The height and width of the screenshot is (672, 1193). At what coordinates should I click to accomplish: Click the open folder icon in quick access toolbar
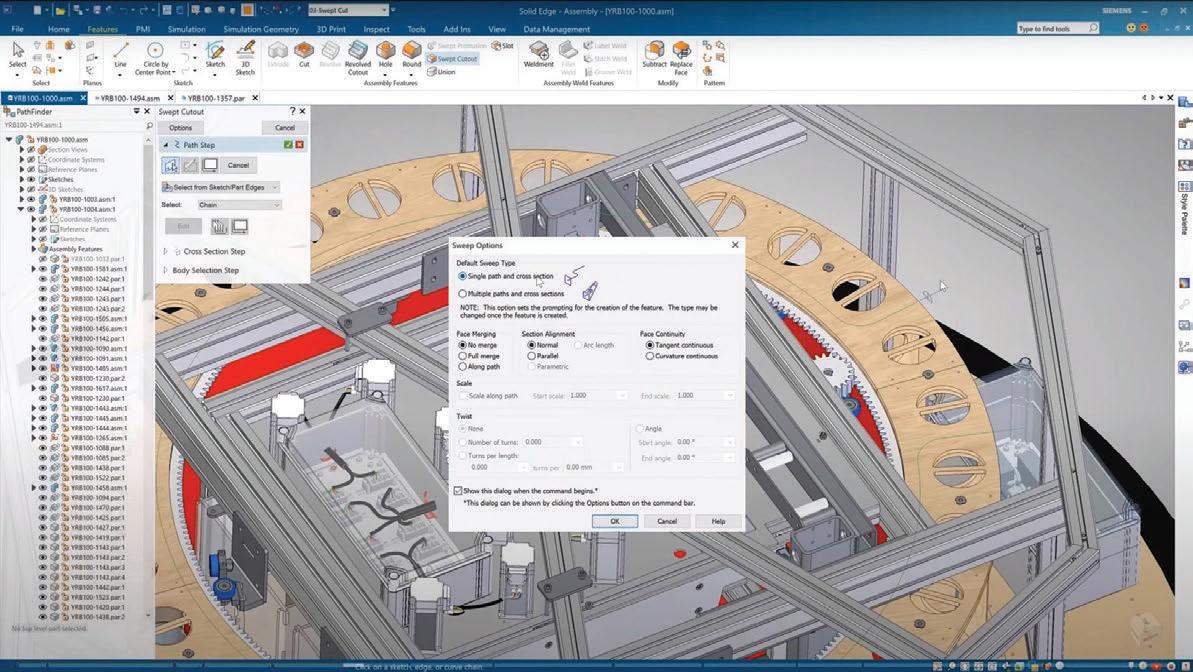59,11
